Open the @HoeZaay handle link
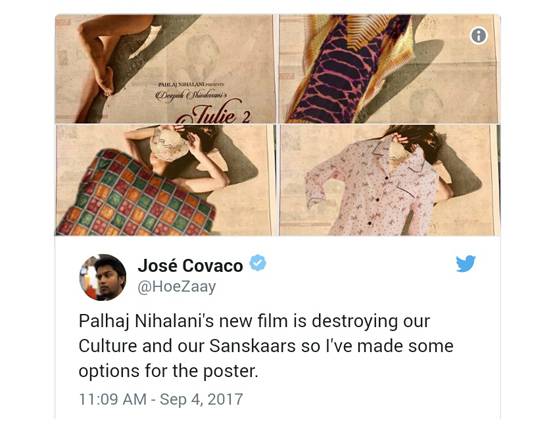 click(x=176, y=287)
